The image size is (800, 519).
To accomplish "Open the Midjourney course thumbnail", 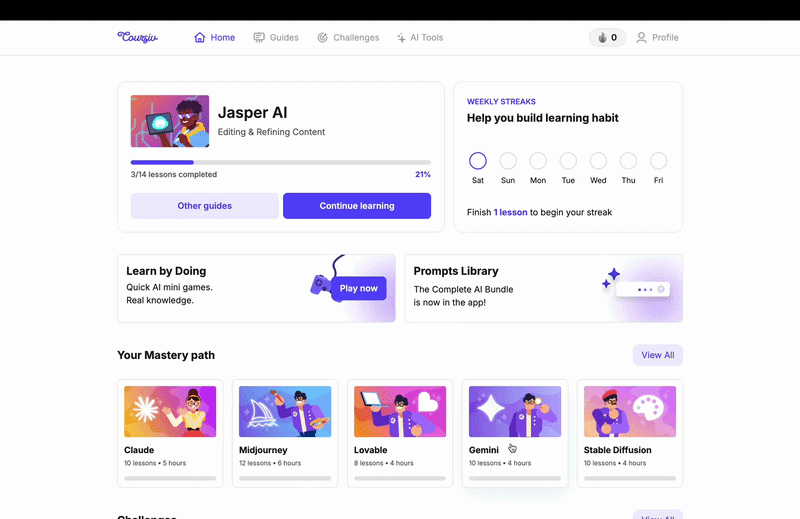I will coord(285,411).
